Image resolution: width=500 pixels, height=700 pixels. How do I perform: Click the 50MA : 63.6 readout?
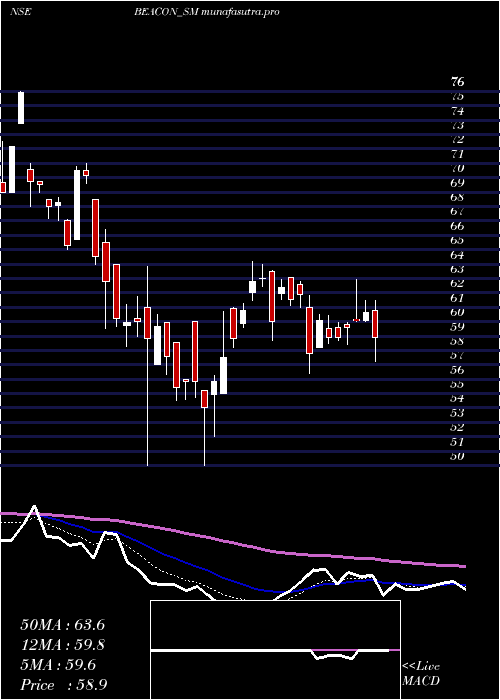coord(63,625)
